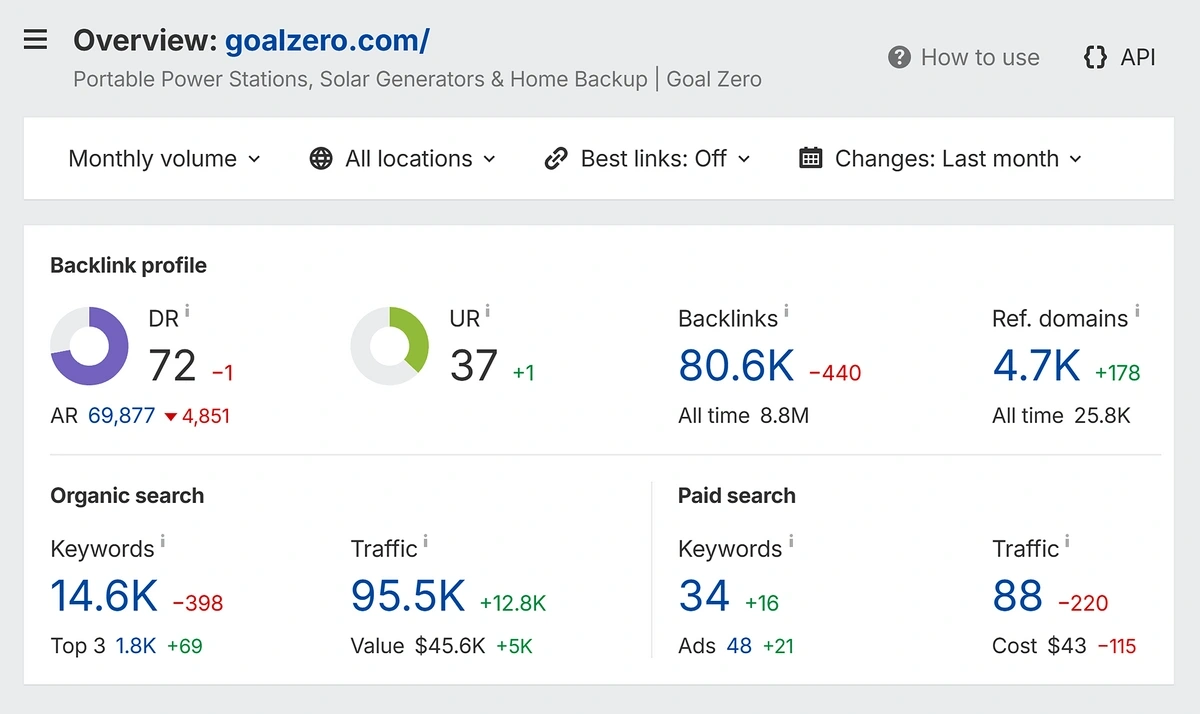Click info icon beside Organic search Traffic
This screenshot has height=714, width=1200.
pyautogui.click(x=425, y=542)
